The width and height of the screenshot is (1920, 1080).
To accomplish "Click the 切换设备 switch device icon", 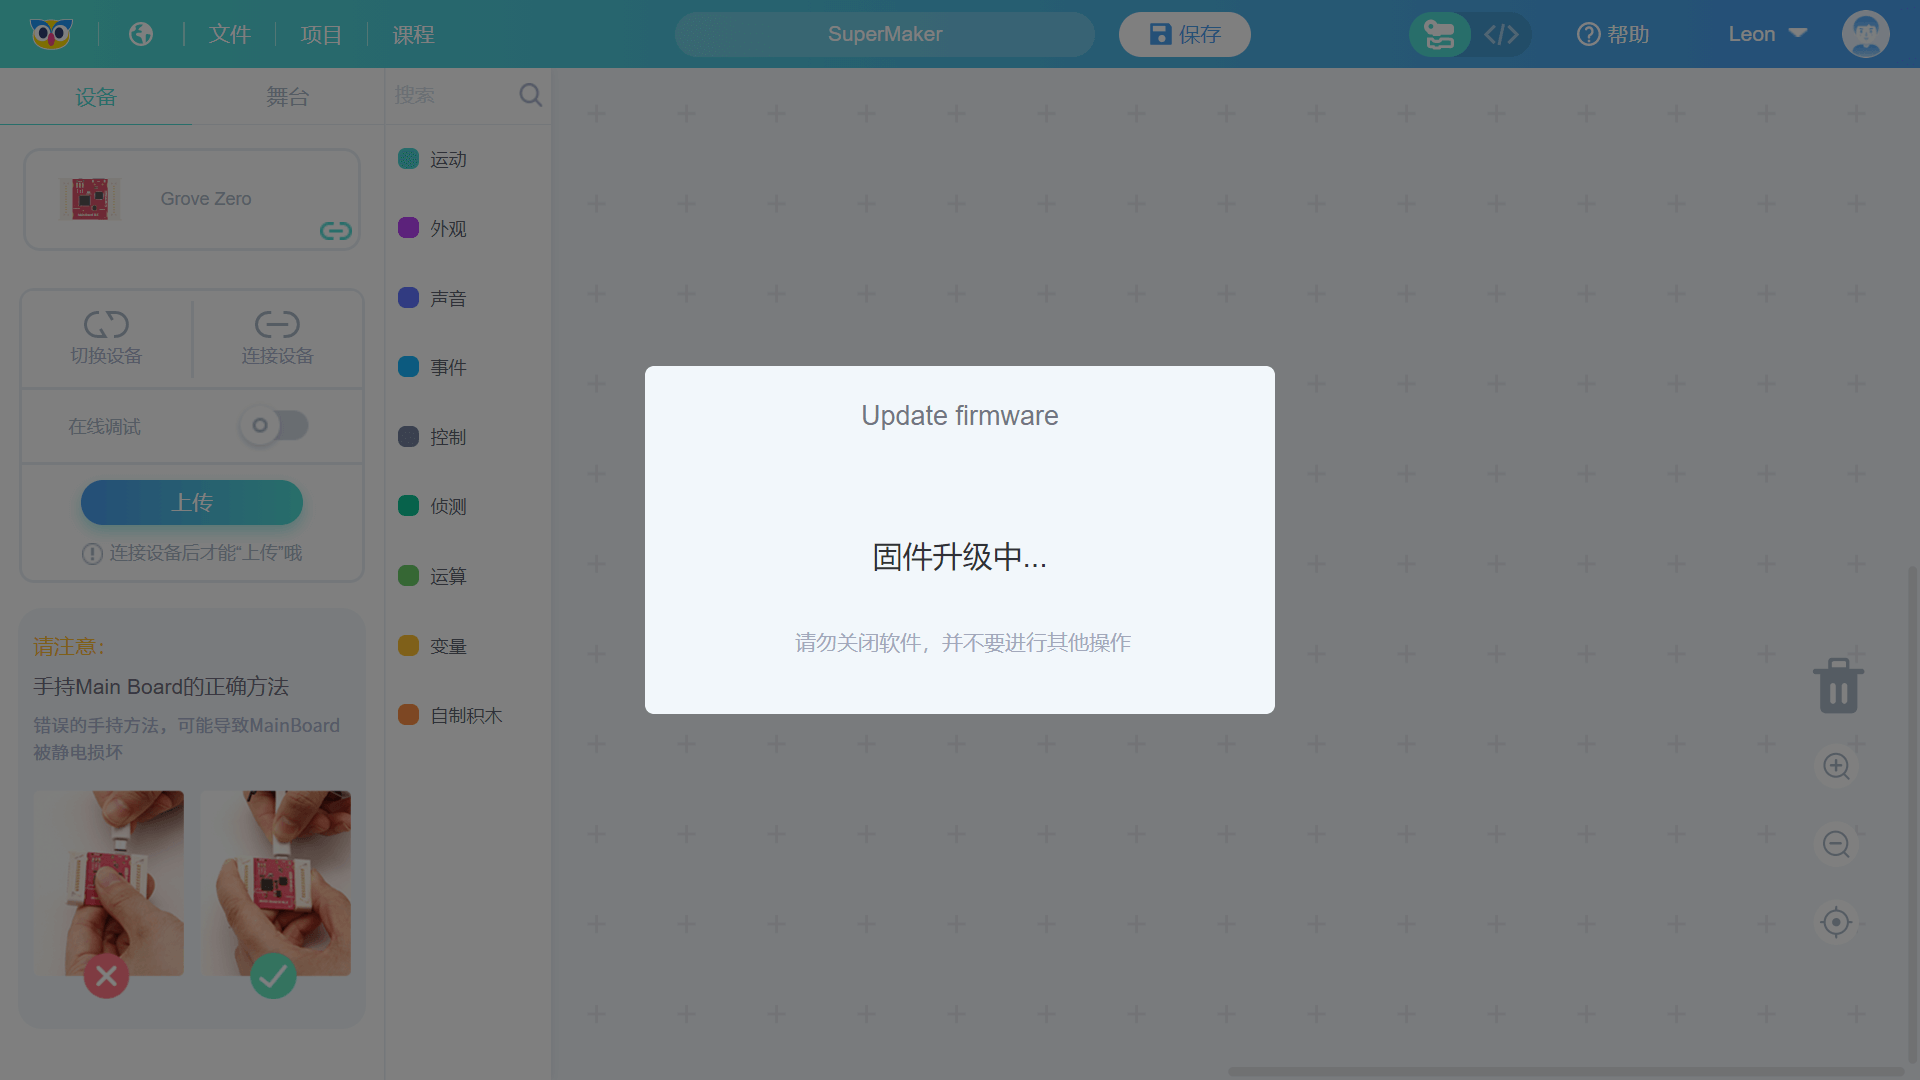I will click(106, 325).
